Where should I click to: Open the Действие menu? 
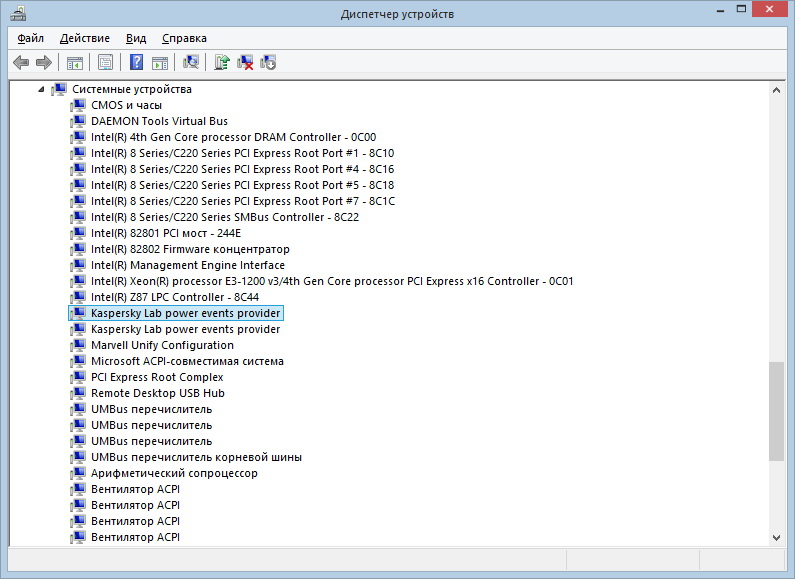[x=85, y=38]
